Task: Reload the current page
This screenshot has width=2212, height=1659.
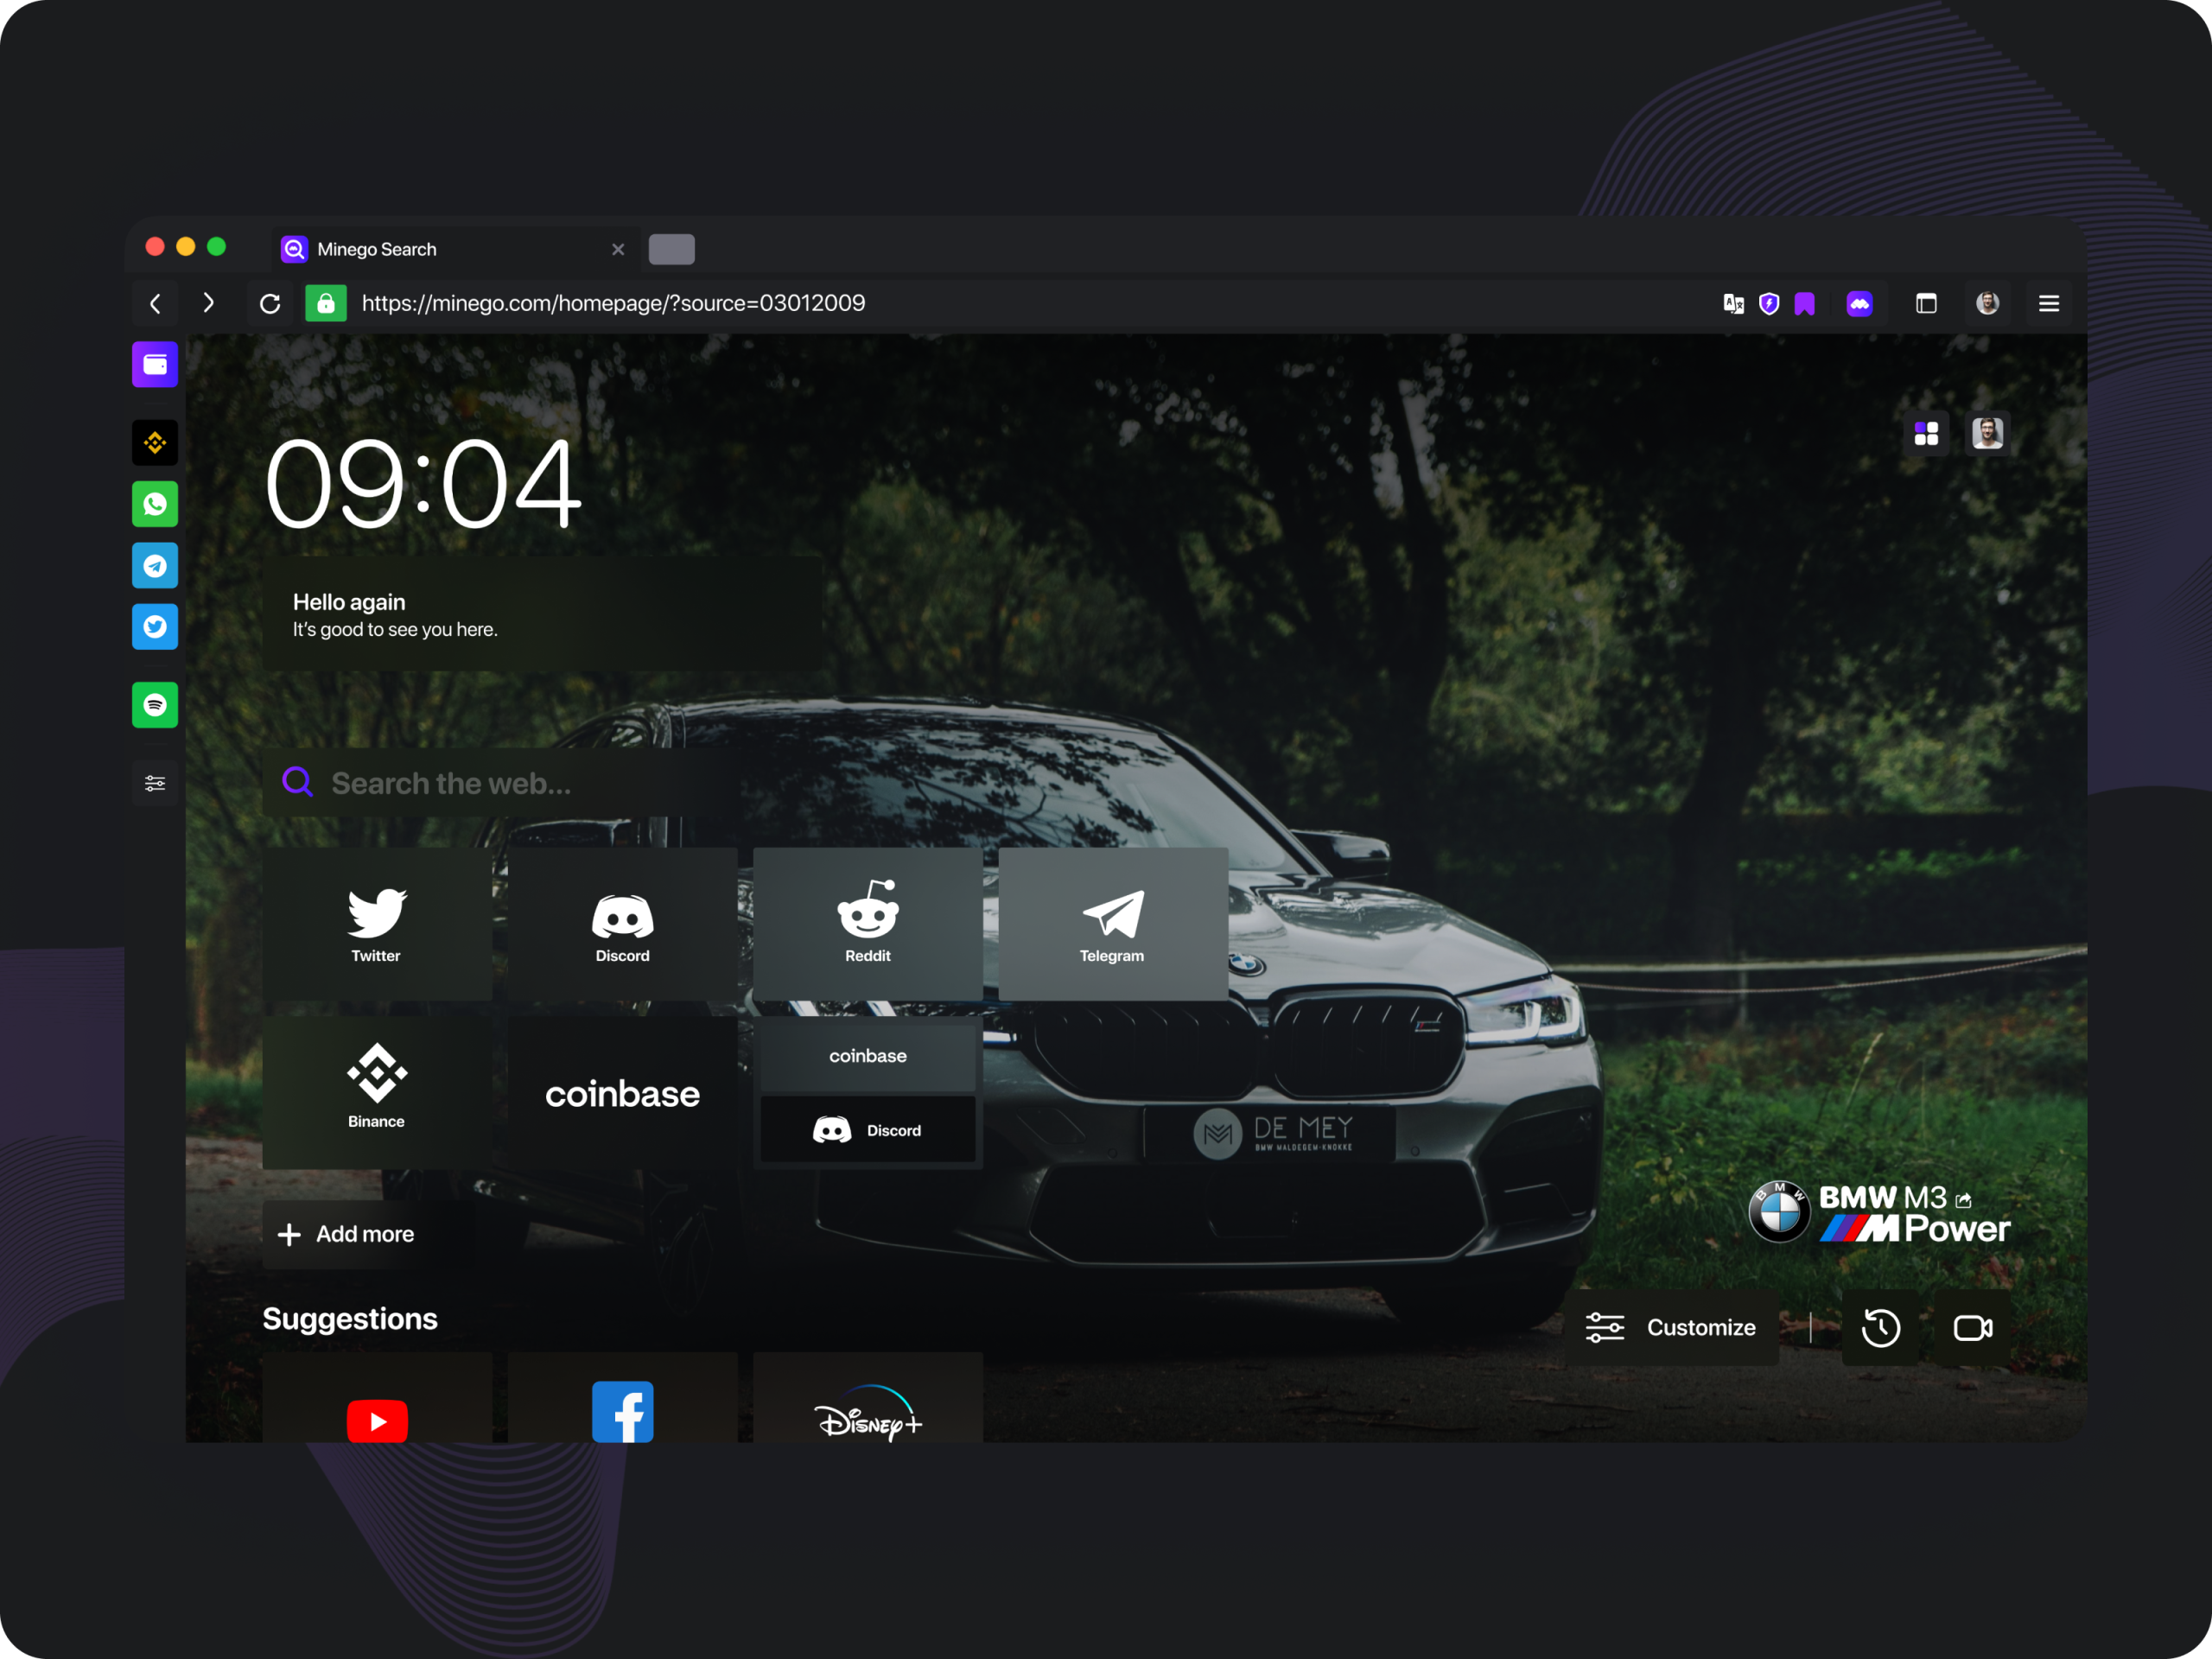Action: (x=270, y=303)
